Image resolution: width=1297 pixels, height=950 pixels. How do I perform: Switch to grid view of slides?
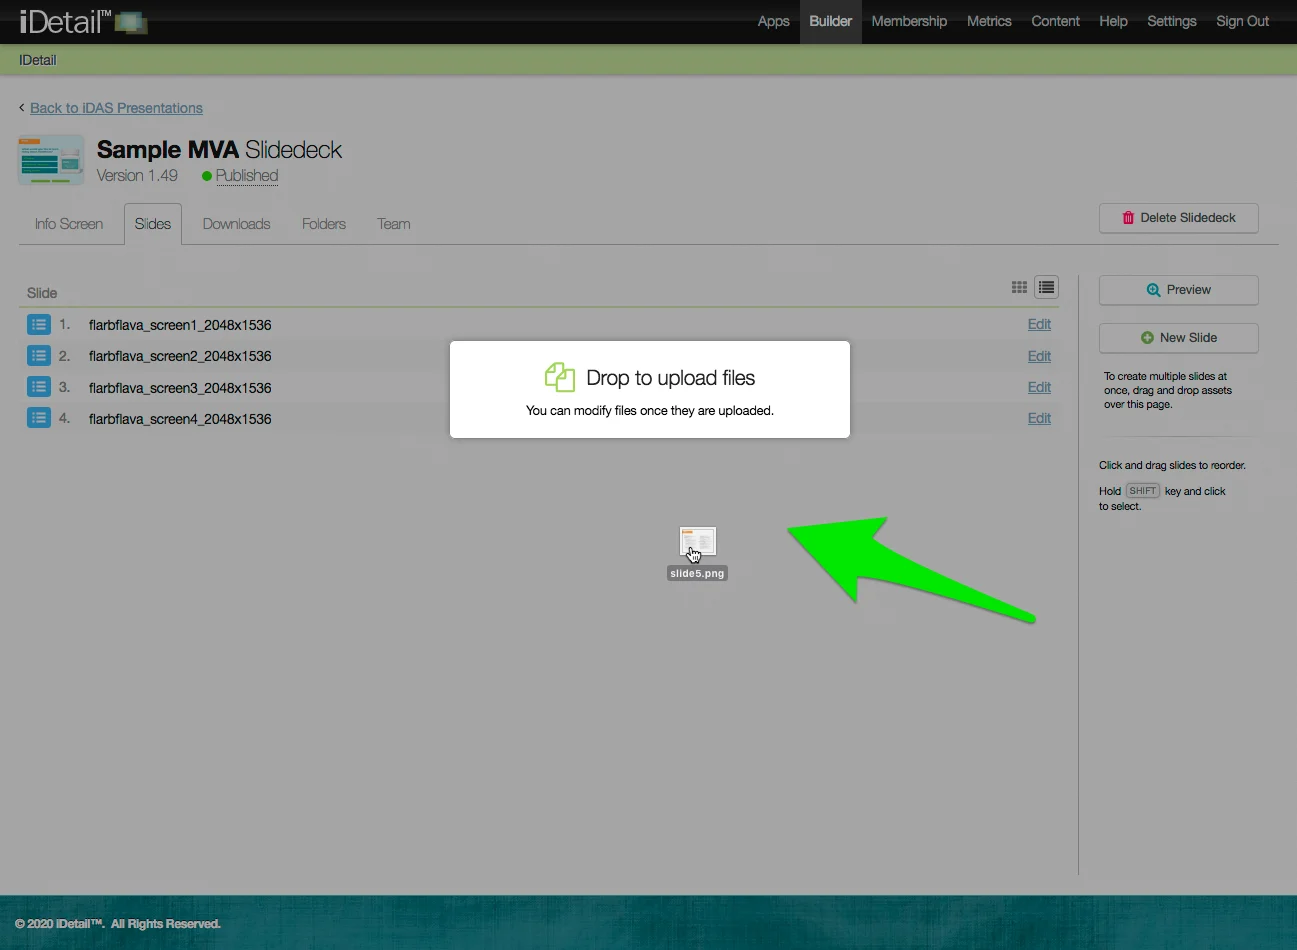pyautogui.click(x=1019, y=288)
